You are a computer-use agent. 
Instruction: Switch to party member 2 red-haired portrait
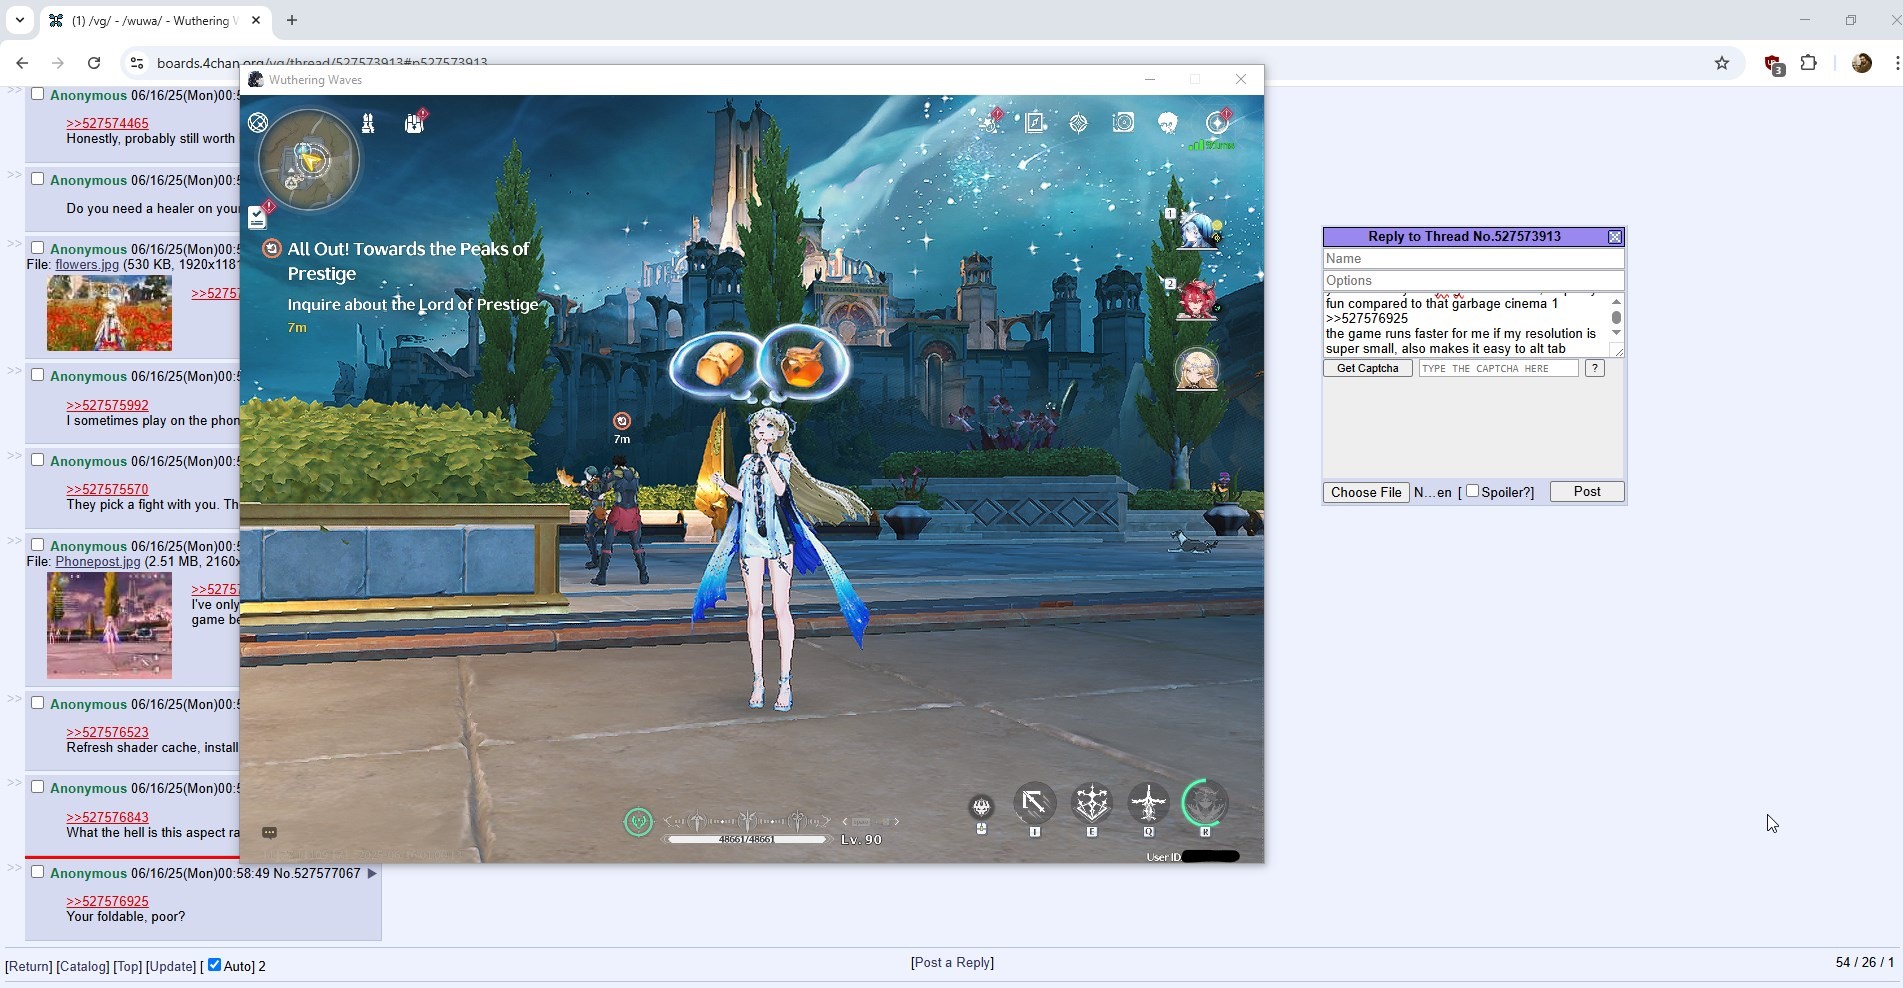1196,299
